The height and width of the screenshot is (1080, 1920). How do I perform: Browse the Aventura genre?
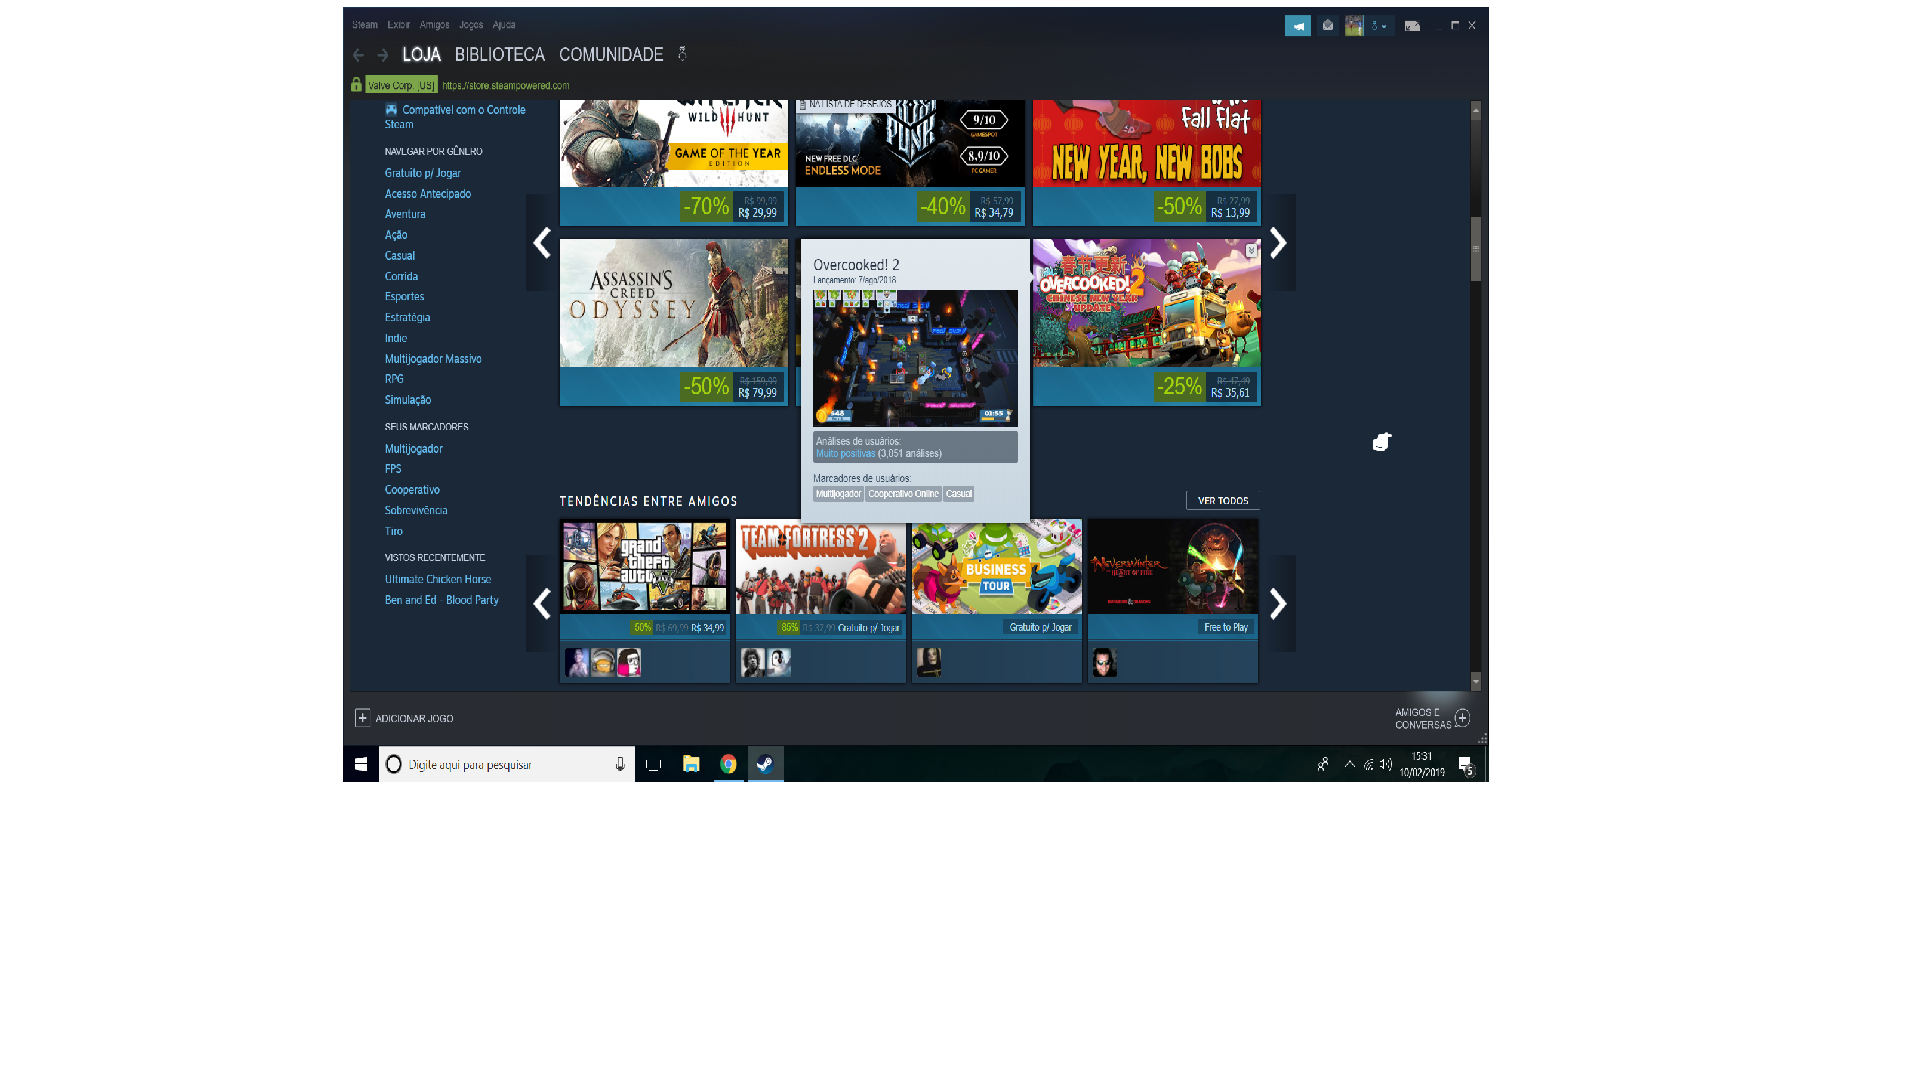405,214
